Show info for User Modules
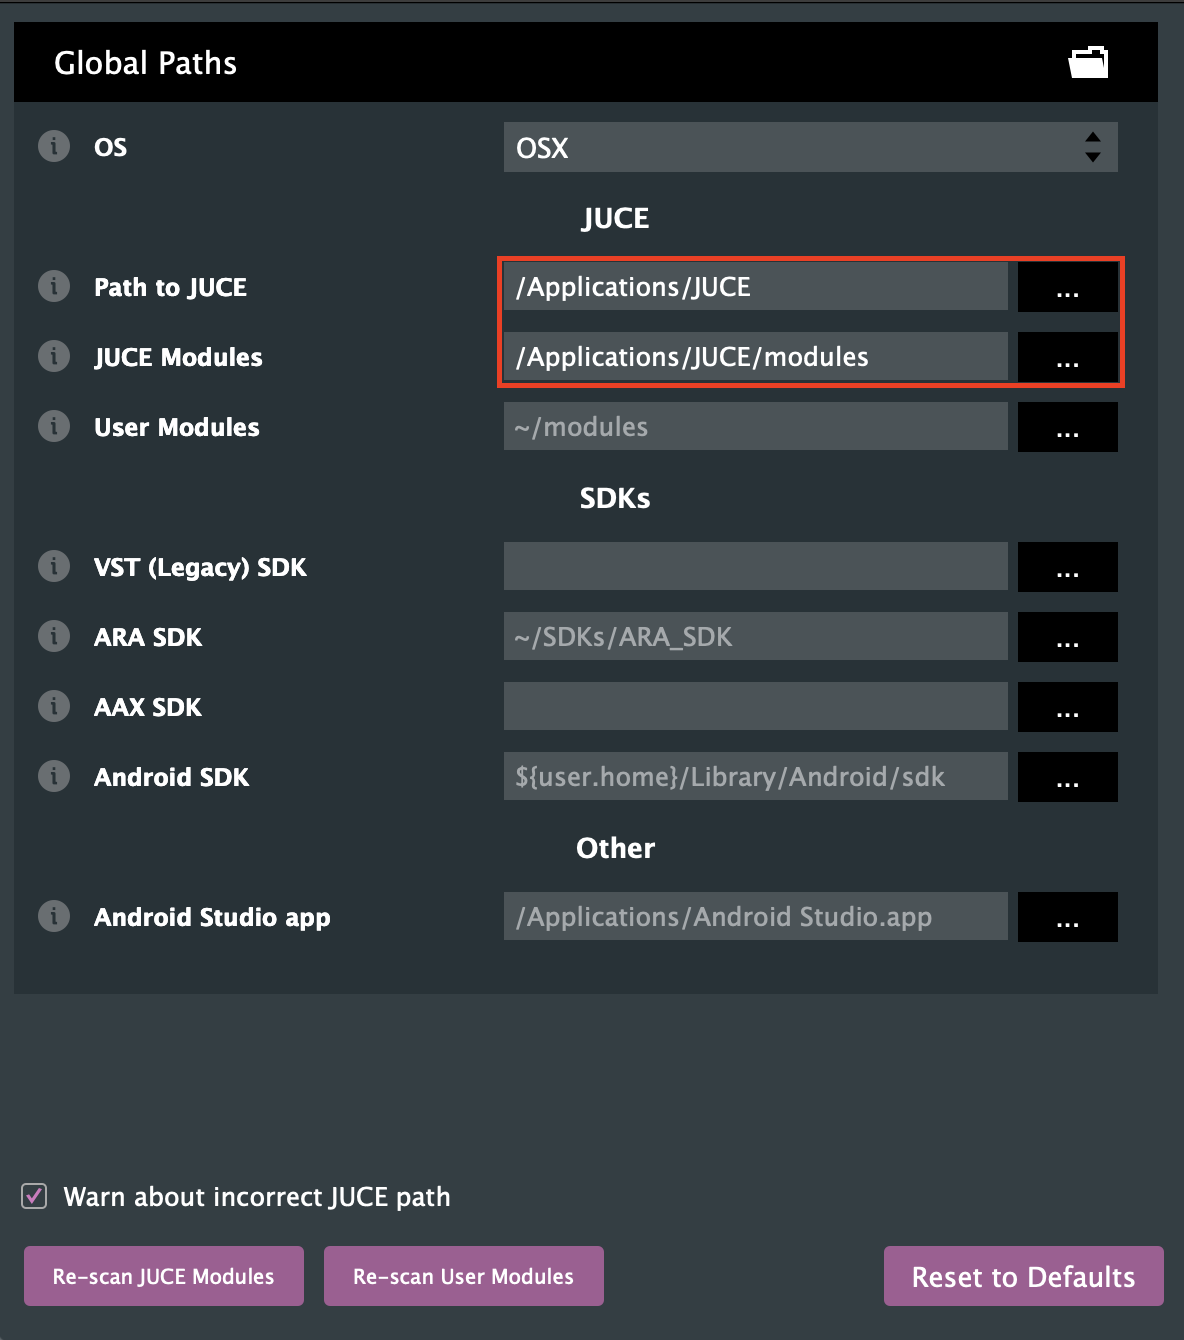 point(54,426)
